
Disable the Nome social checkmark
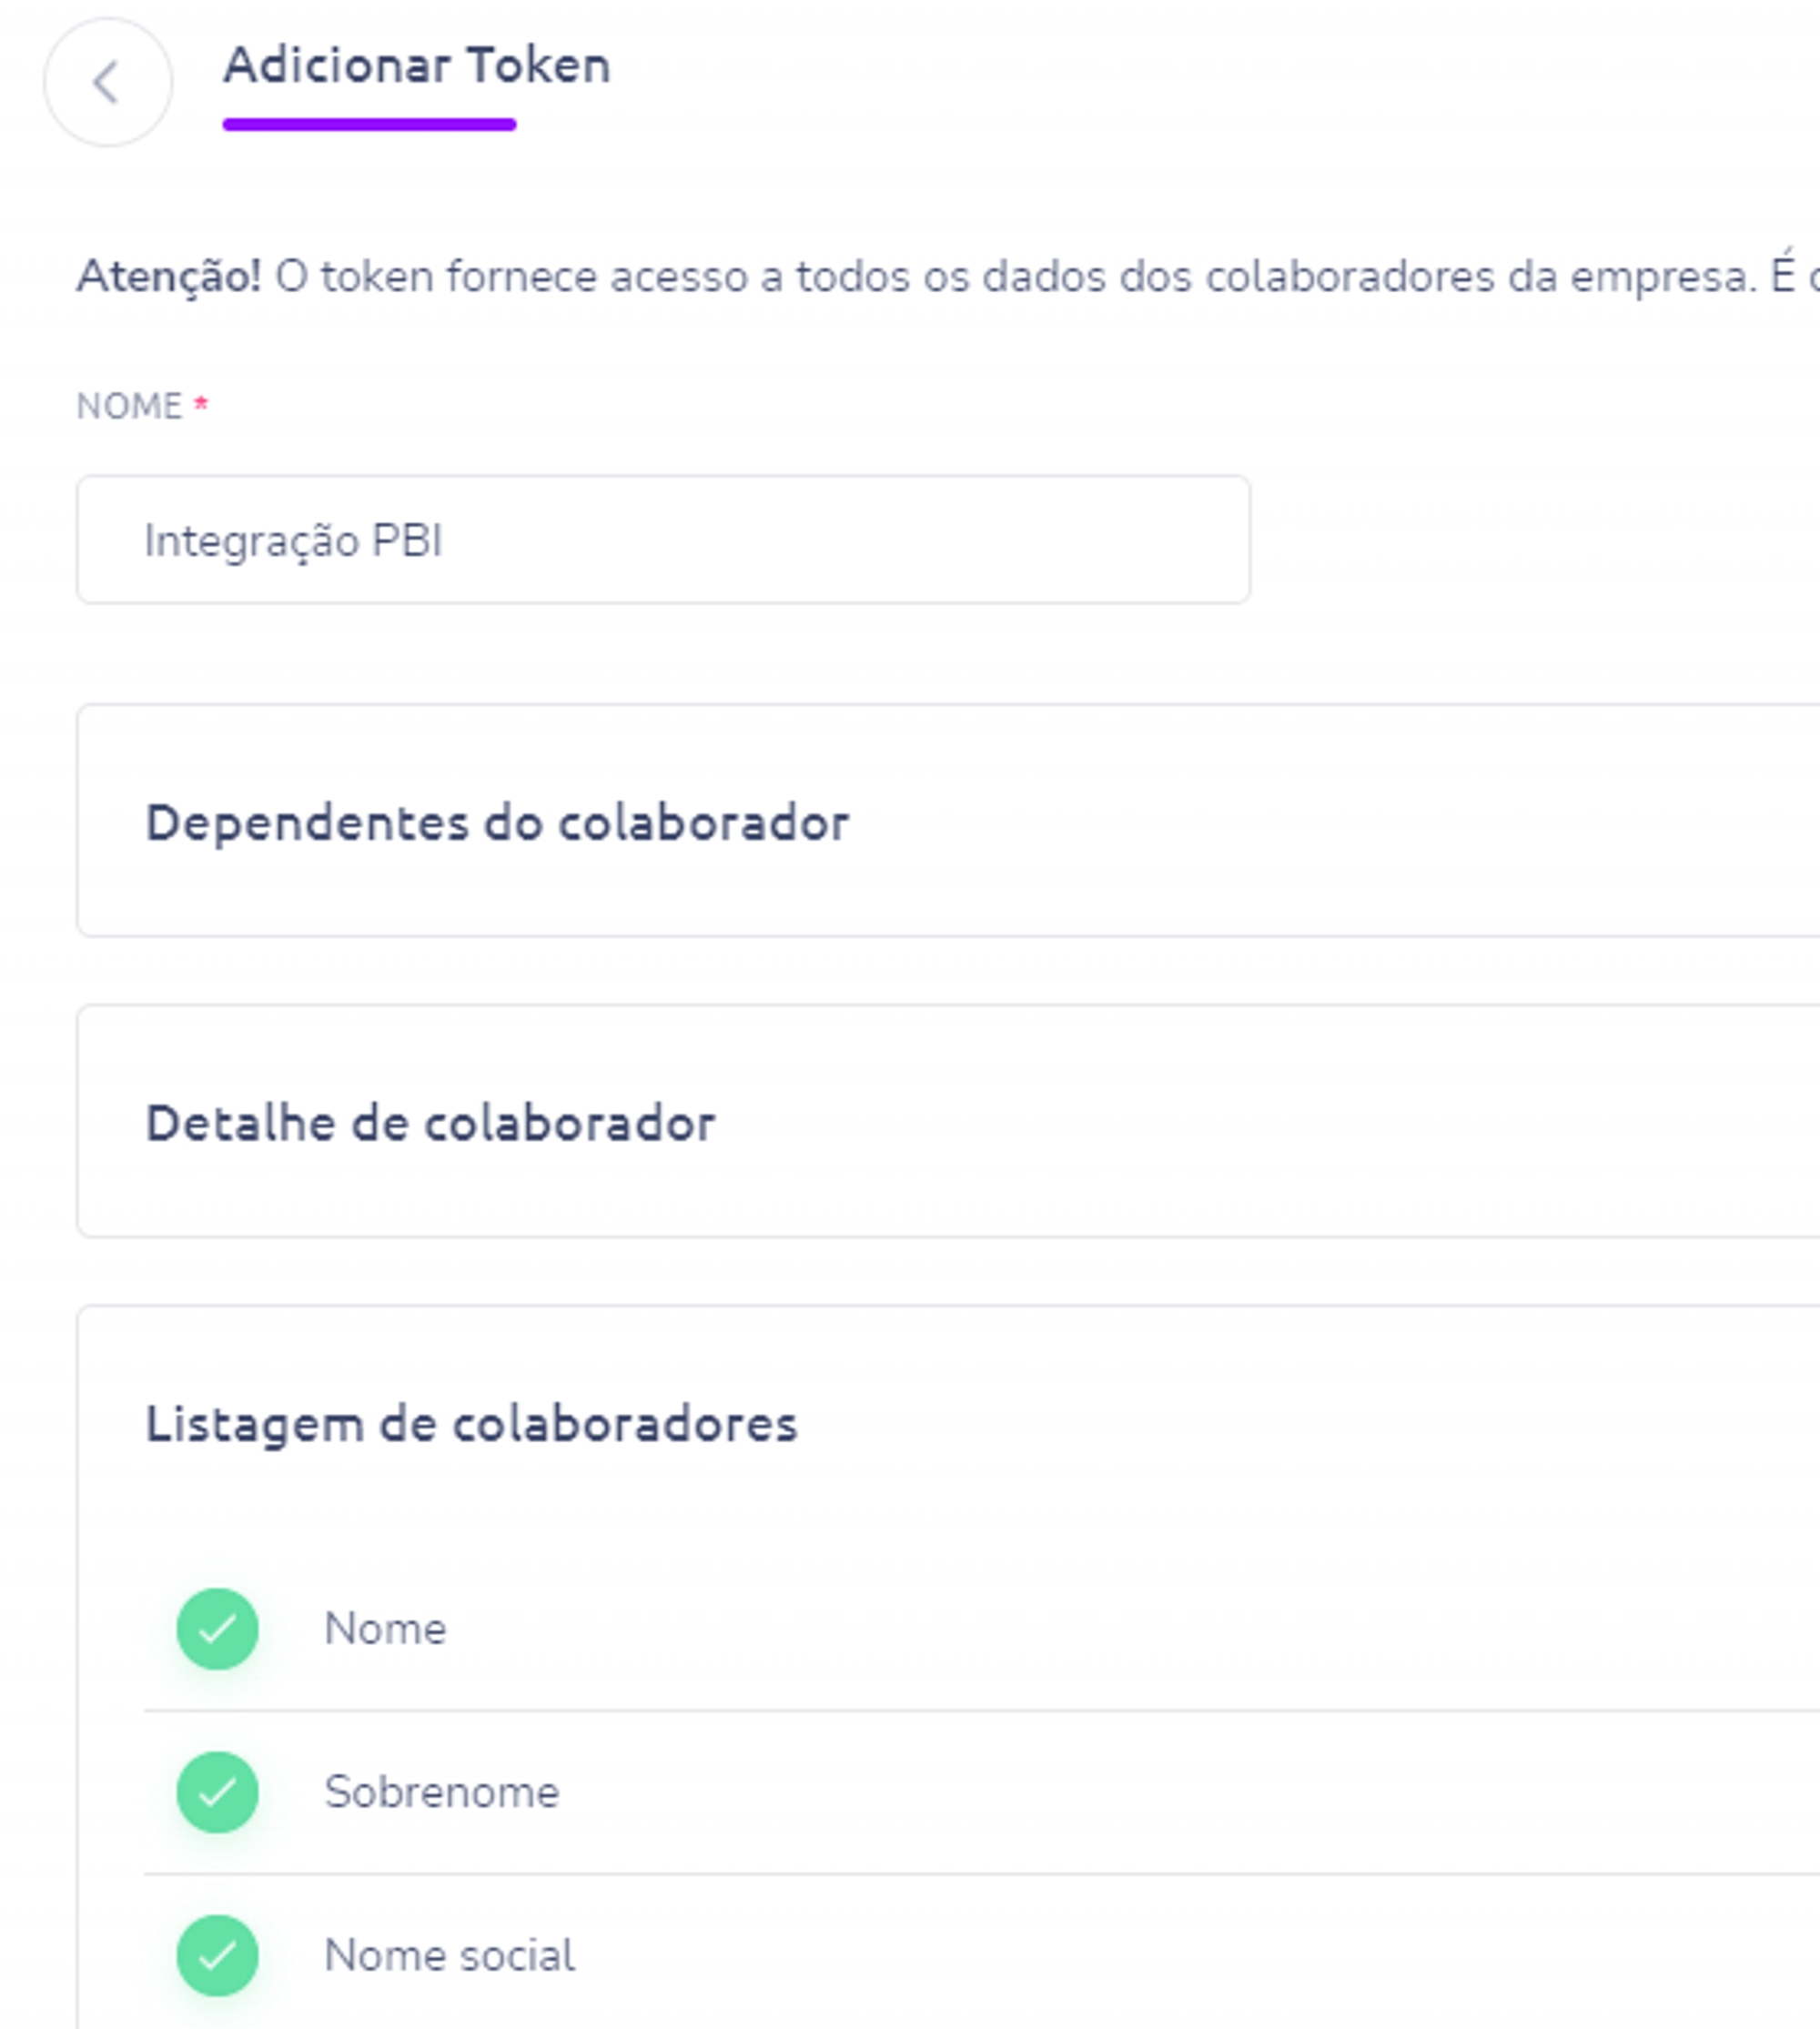point(217,1954)
